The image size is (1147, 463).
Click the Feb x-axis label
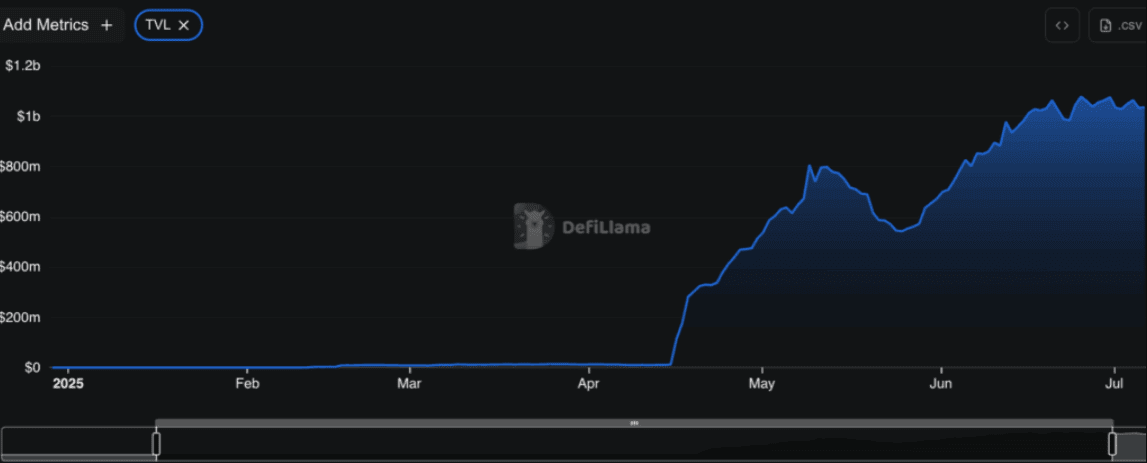pyautogui.click(x=247, y=383)
